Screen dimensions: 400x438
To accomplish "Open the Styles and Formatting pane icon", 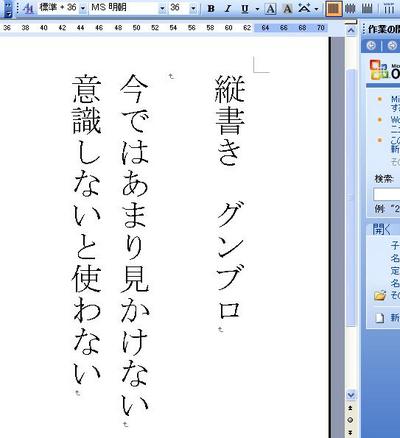I will (x=28, y=8).
